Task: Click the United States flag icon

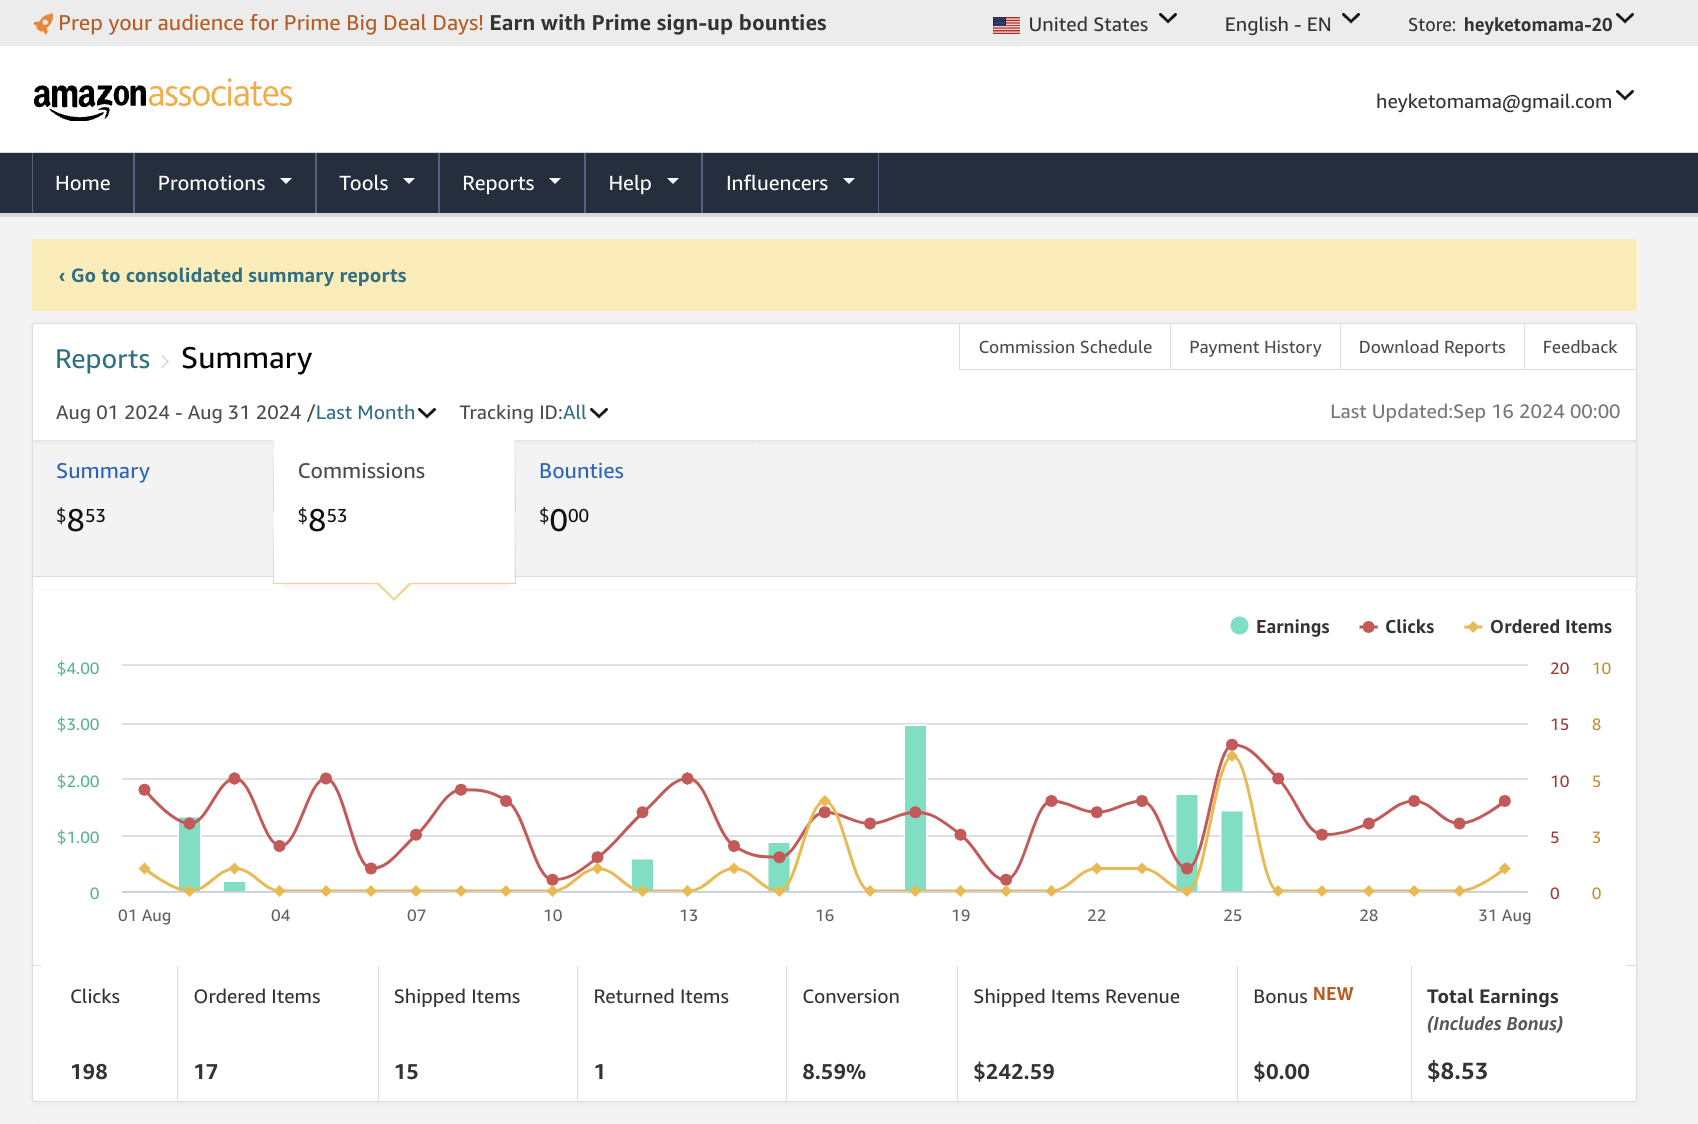Action: coord(1006,25)
